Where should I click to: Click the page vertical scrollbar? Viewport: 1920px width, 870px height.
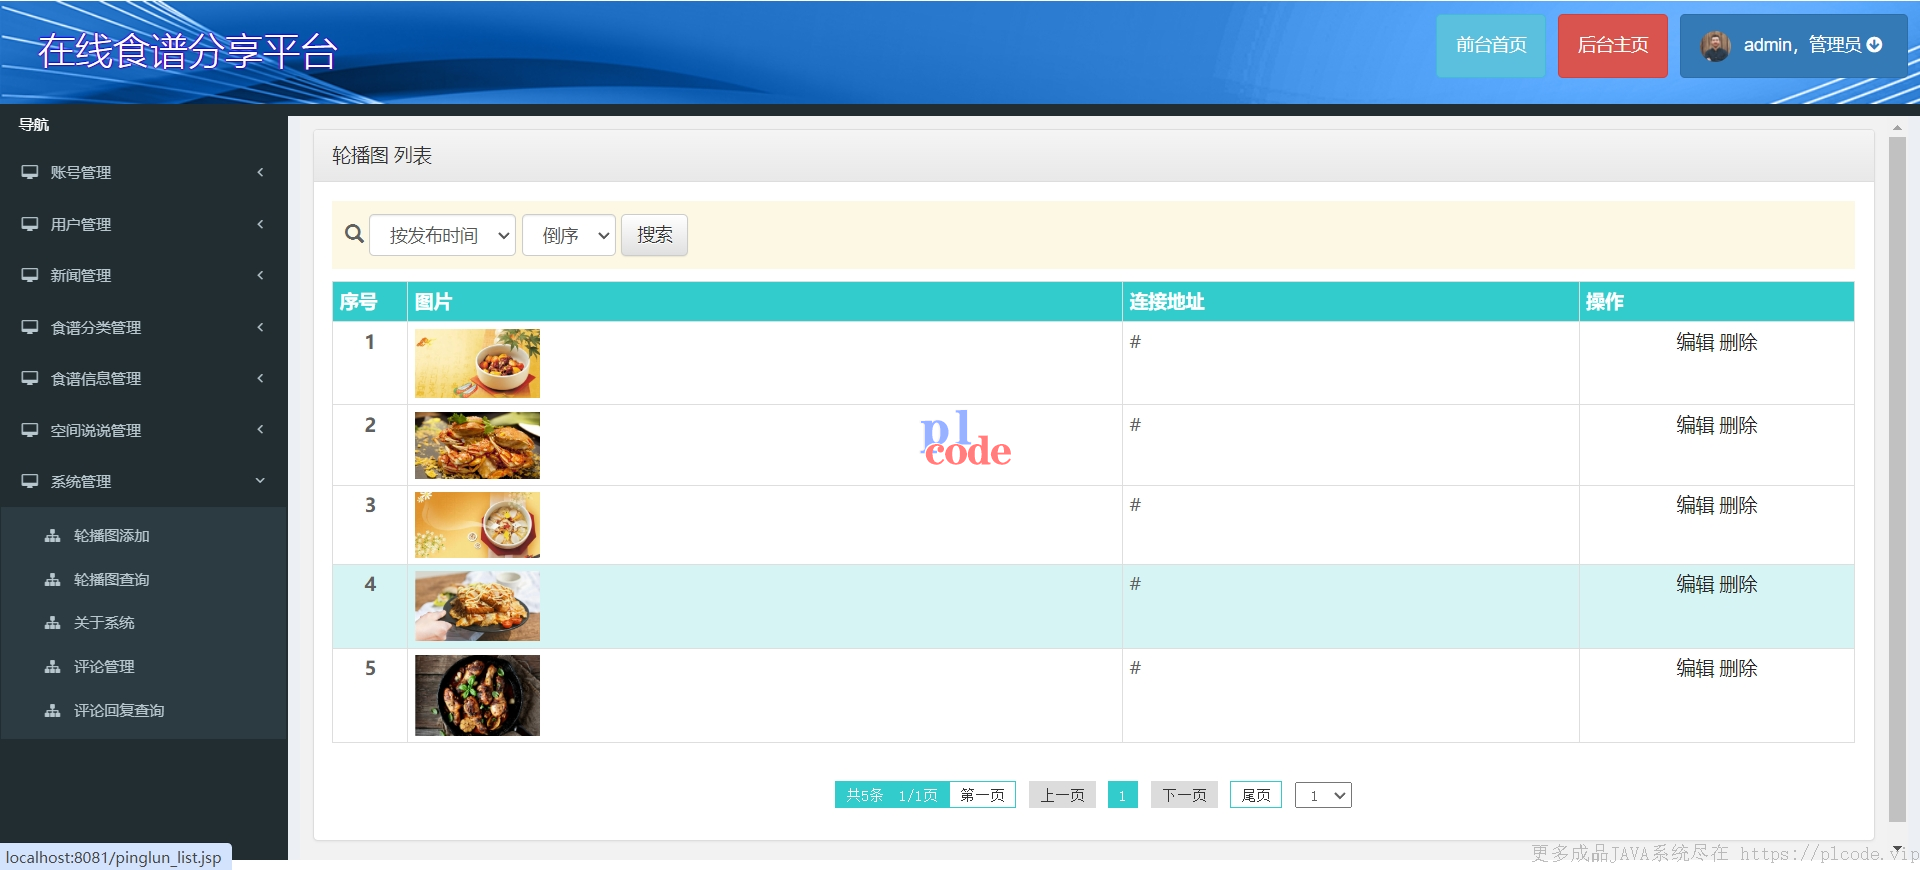click(x=1897, y=480)
